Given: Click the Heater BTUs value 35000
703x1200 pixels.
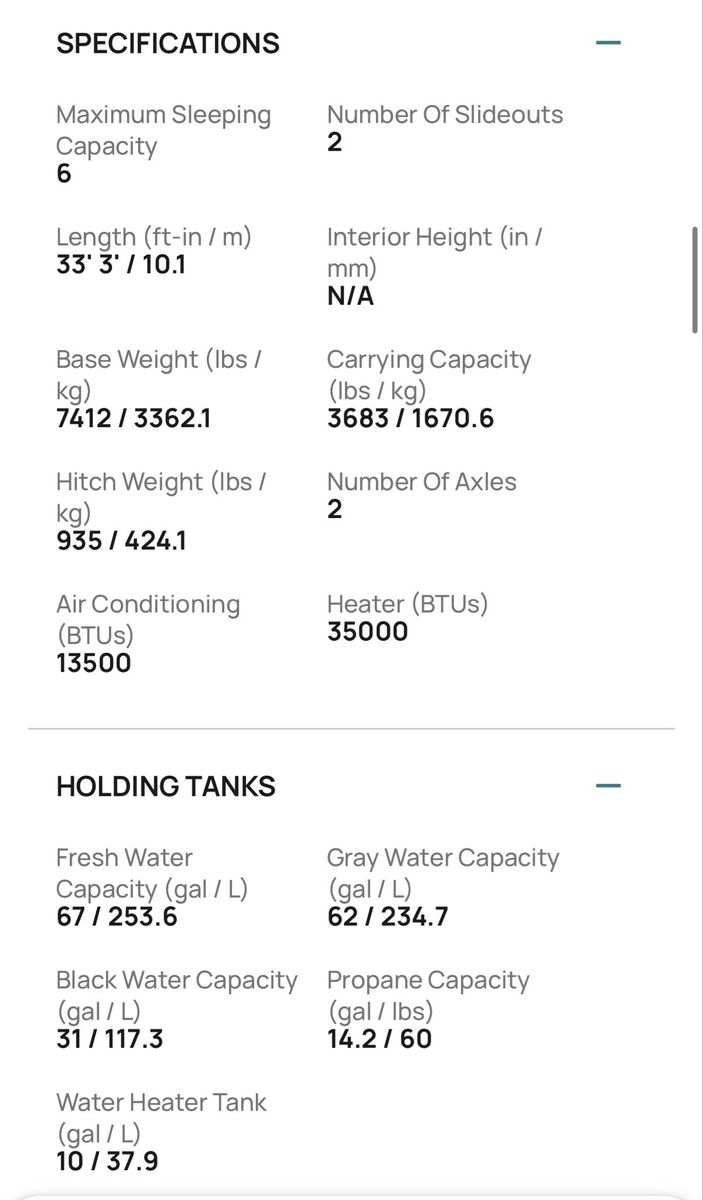Looking at the screenshot, I should coord(368,632).
